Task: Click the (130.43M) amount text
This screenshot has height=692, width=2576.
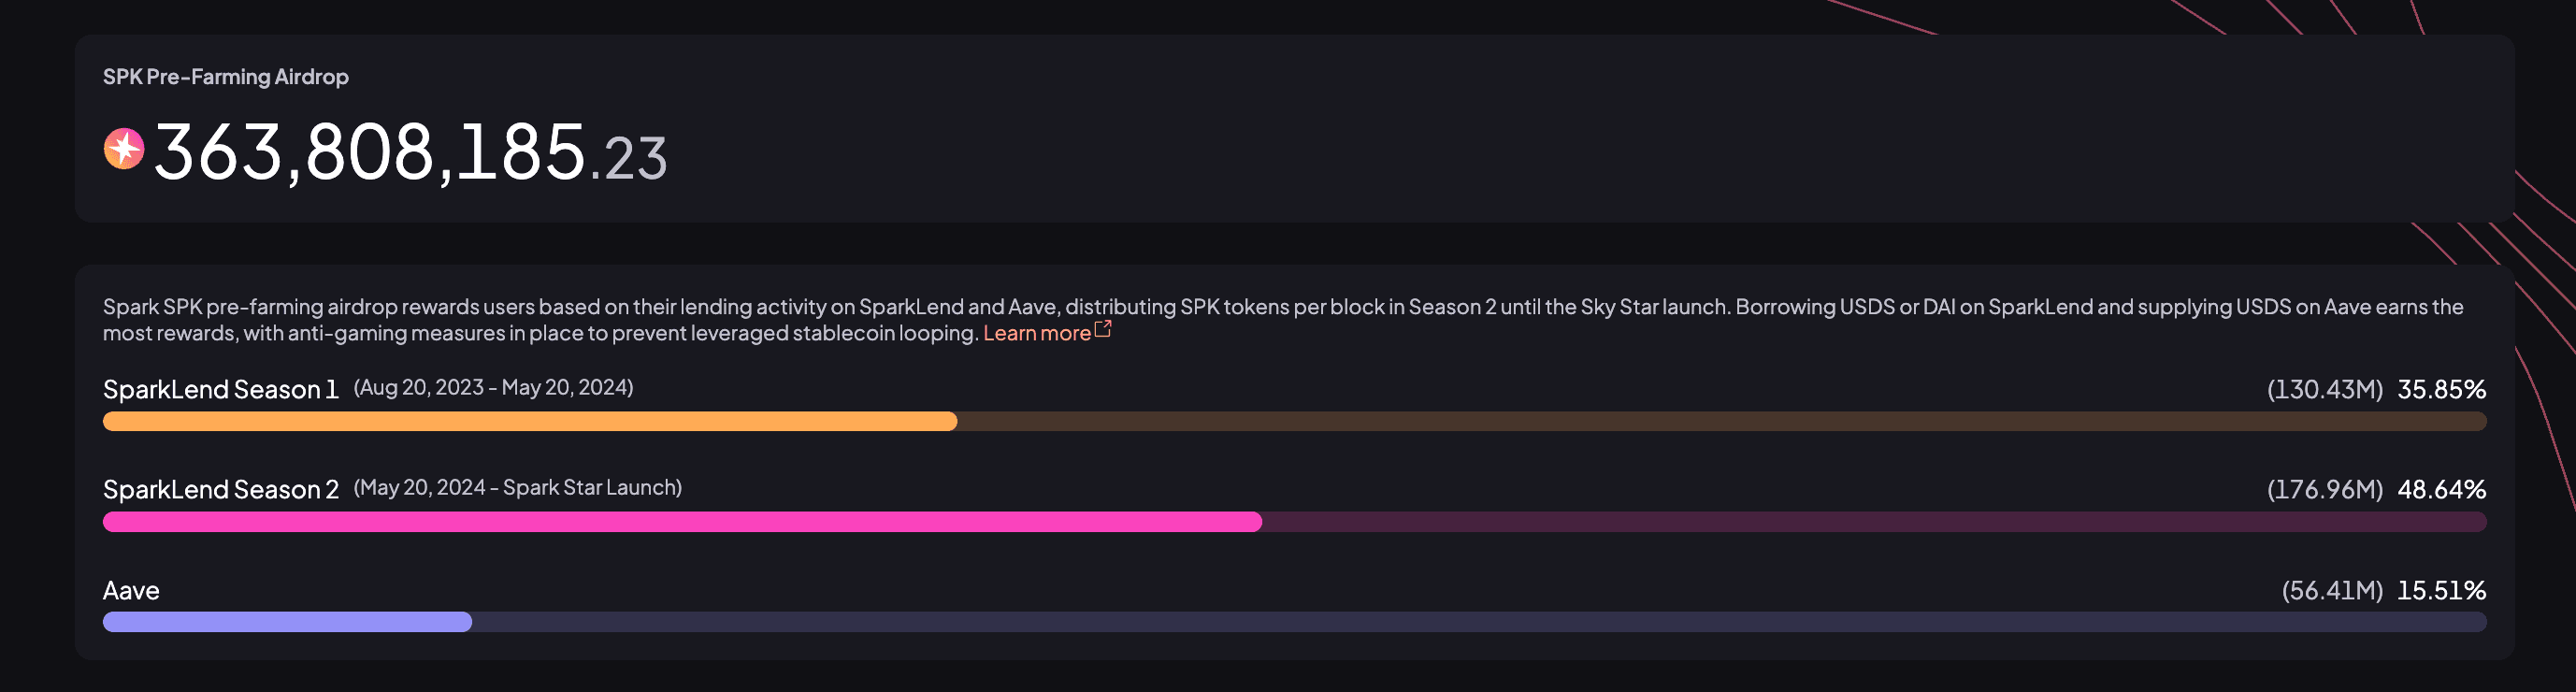Action: click(2325, 389)
